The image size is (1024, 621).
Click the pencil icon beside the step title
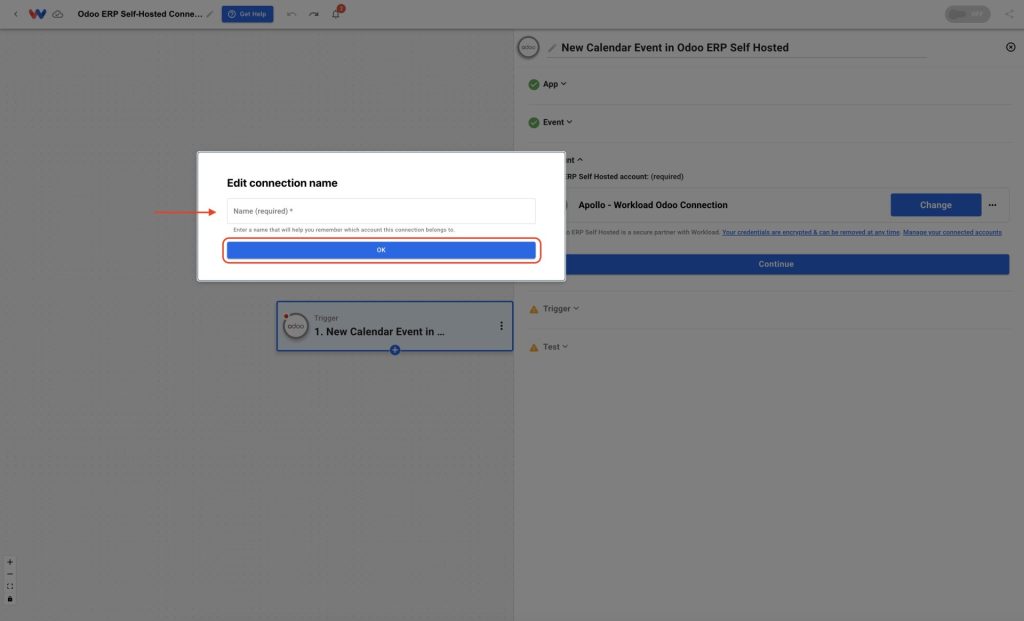pos(552,48)
